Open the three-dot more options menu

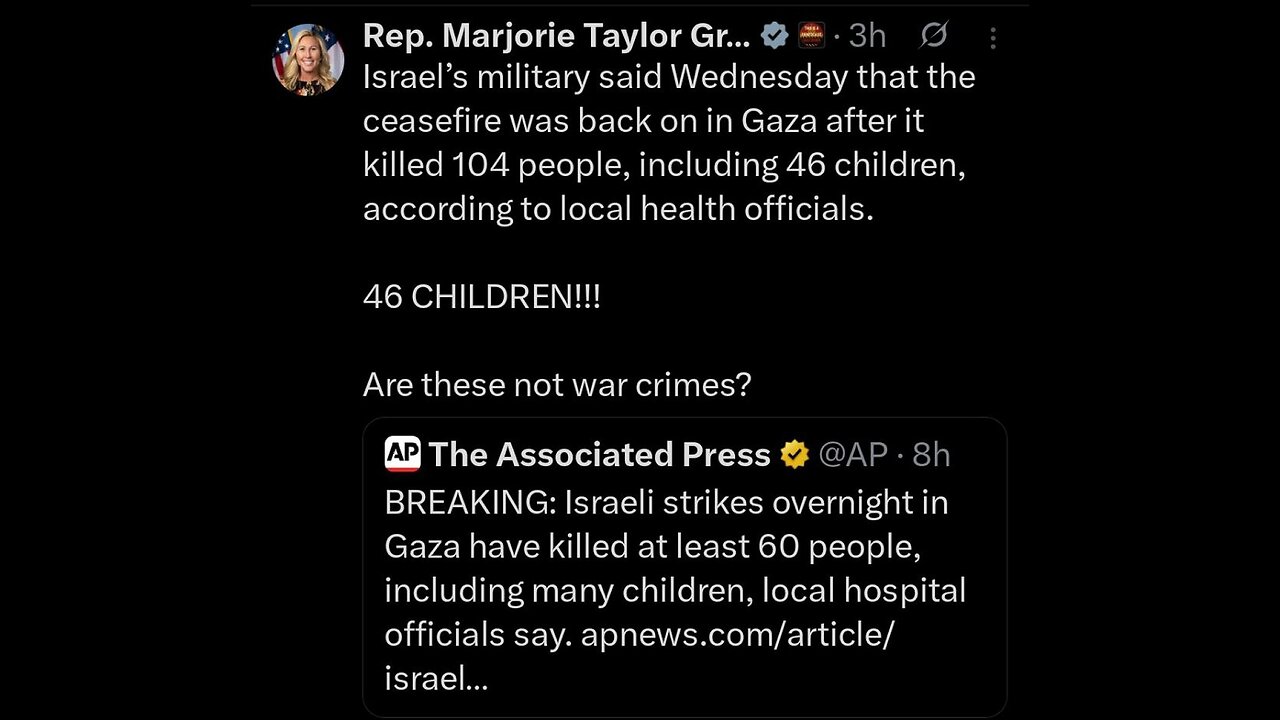[x=992, y=38]
